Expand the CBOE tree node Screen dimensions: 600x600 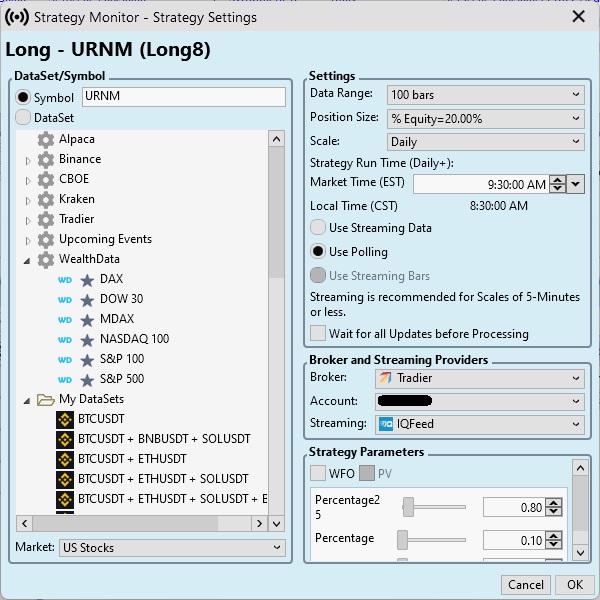click(x=28, y=181)
